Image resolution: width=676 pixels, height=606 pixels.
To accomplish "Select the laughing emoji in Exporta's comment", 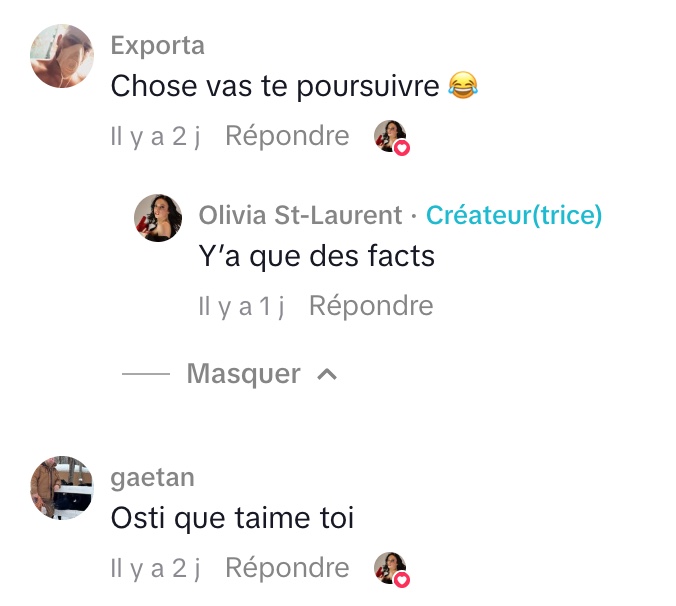I will [x=463, y=85].
